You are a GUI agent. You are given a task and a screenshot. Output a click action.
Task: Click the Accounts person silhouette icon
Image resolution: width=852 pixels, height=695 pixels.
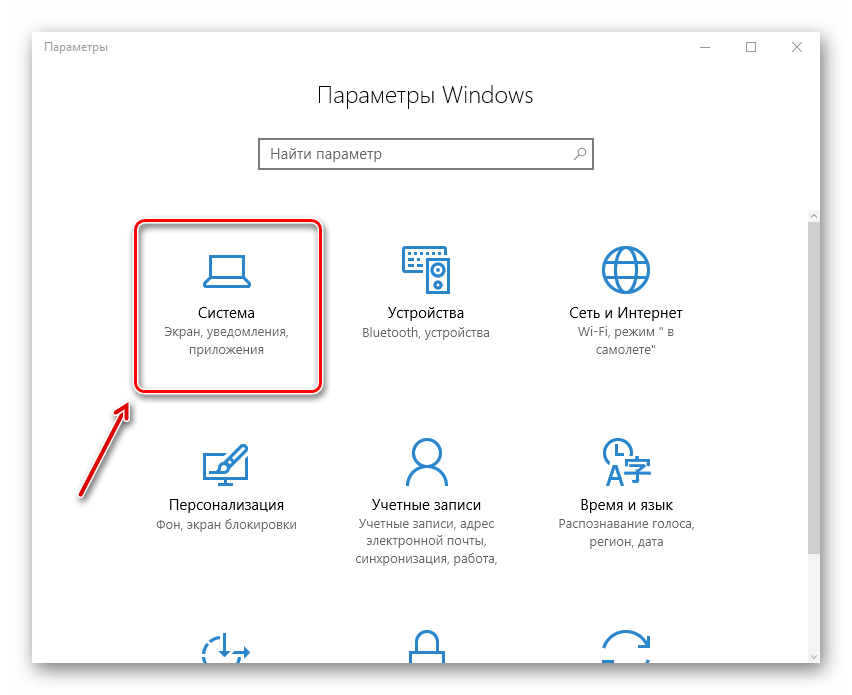click(x=425, y=461)
